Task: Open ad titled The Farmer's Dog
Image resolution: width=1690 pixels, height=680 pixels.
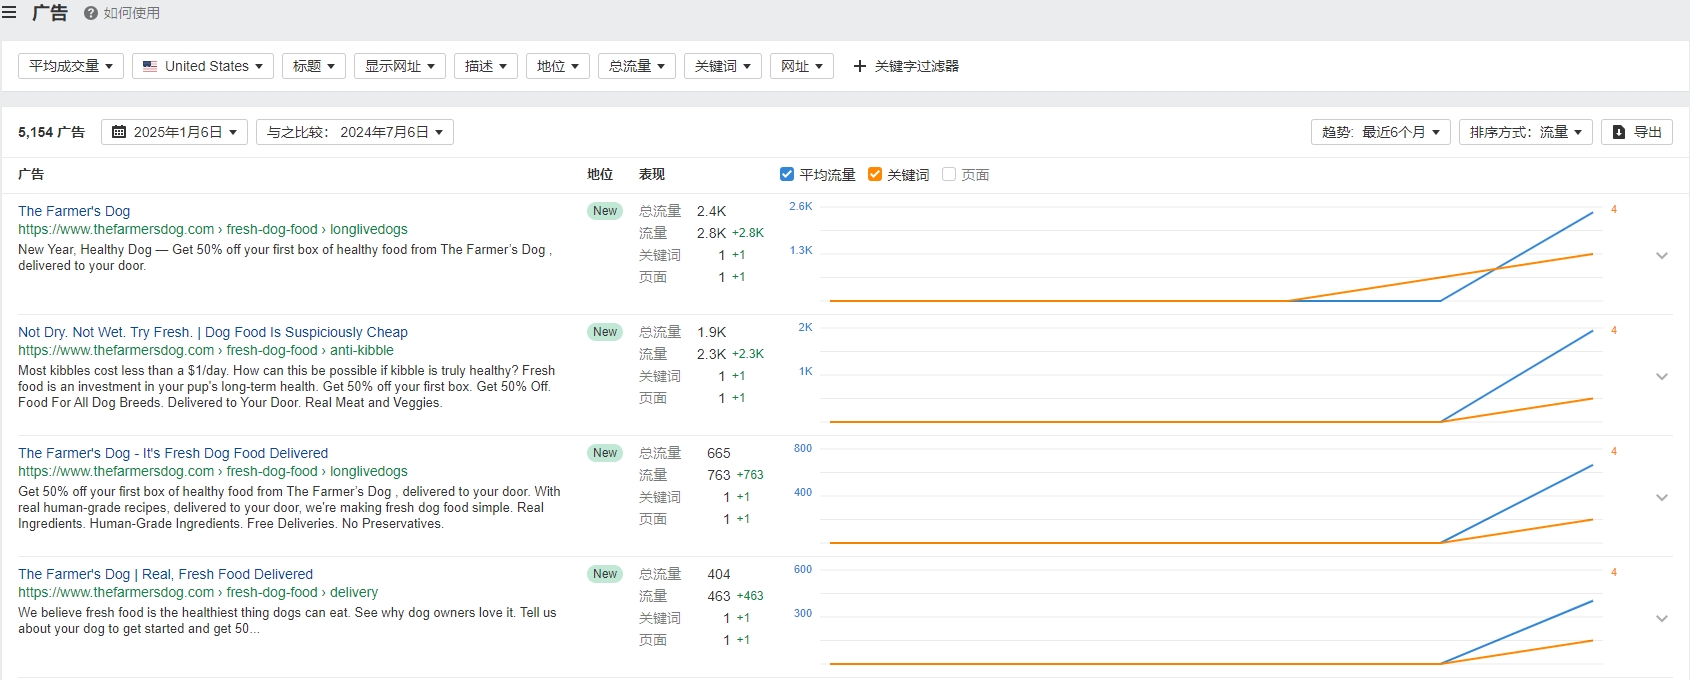Action: tap(74, 211)
